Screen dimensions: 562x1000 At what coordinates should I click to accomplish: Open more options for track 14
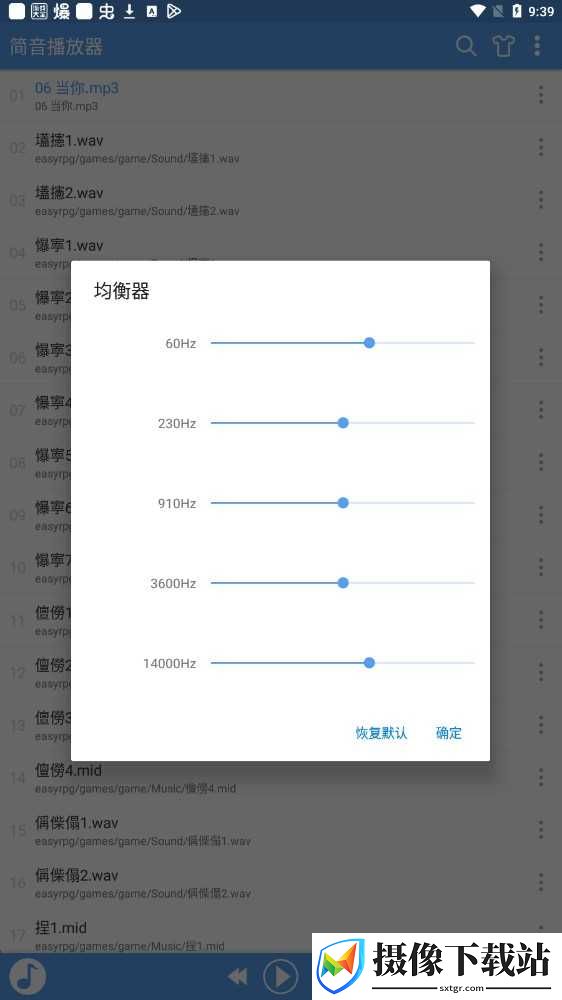pyautogui.click(x=541, y=777)
